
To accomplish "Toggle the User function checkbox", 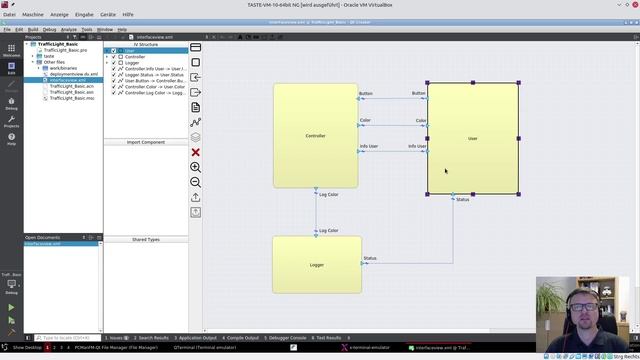I will [x=114, y=51].
